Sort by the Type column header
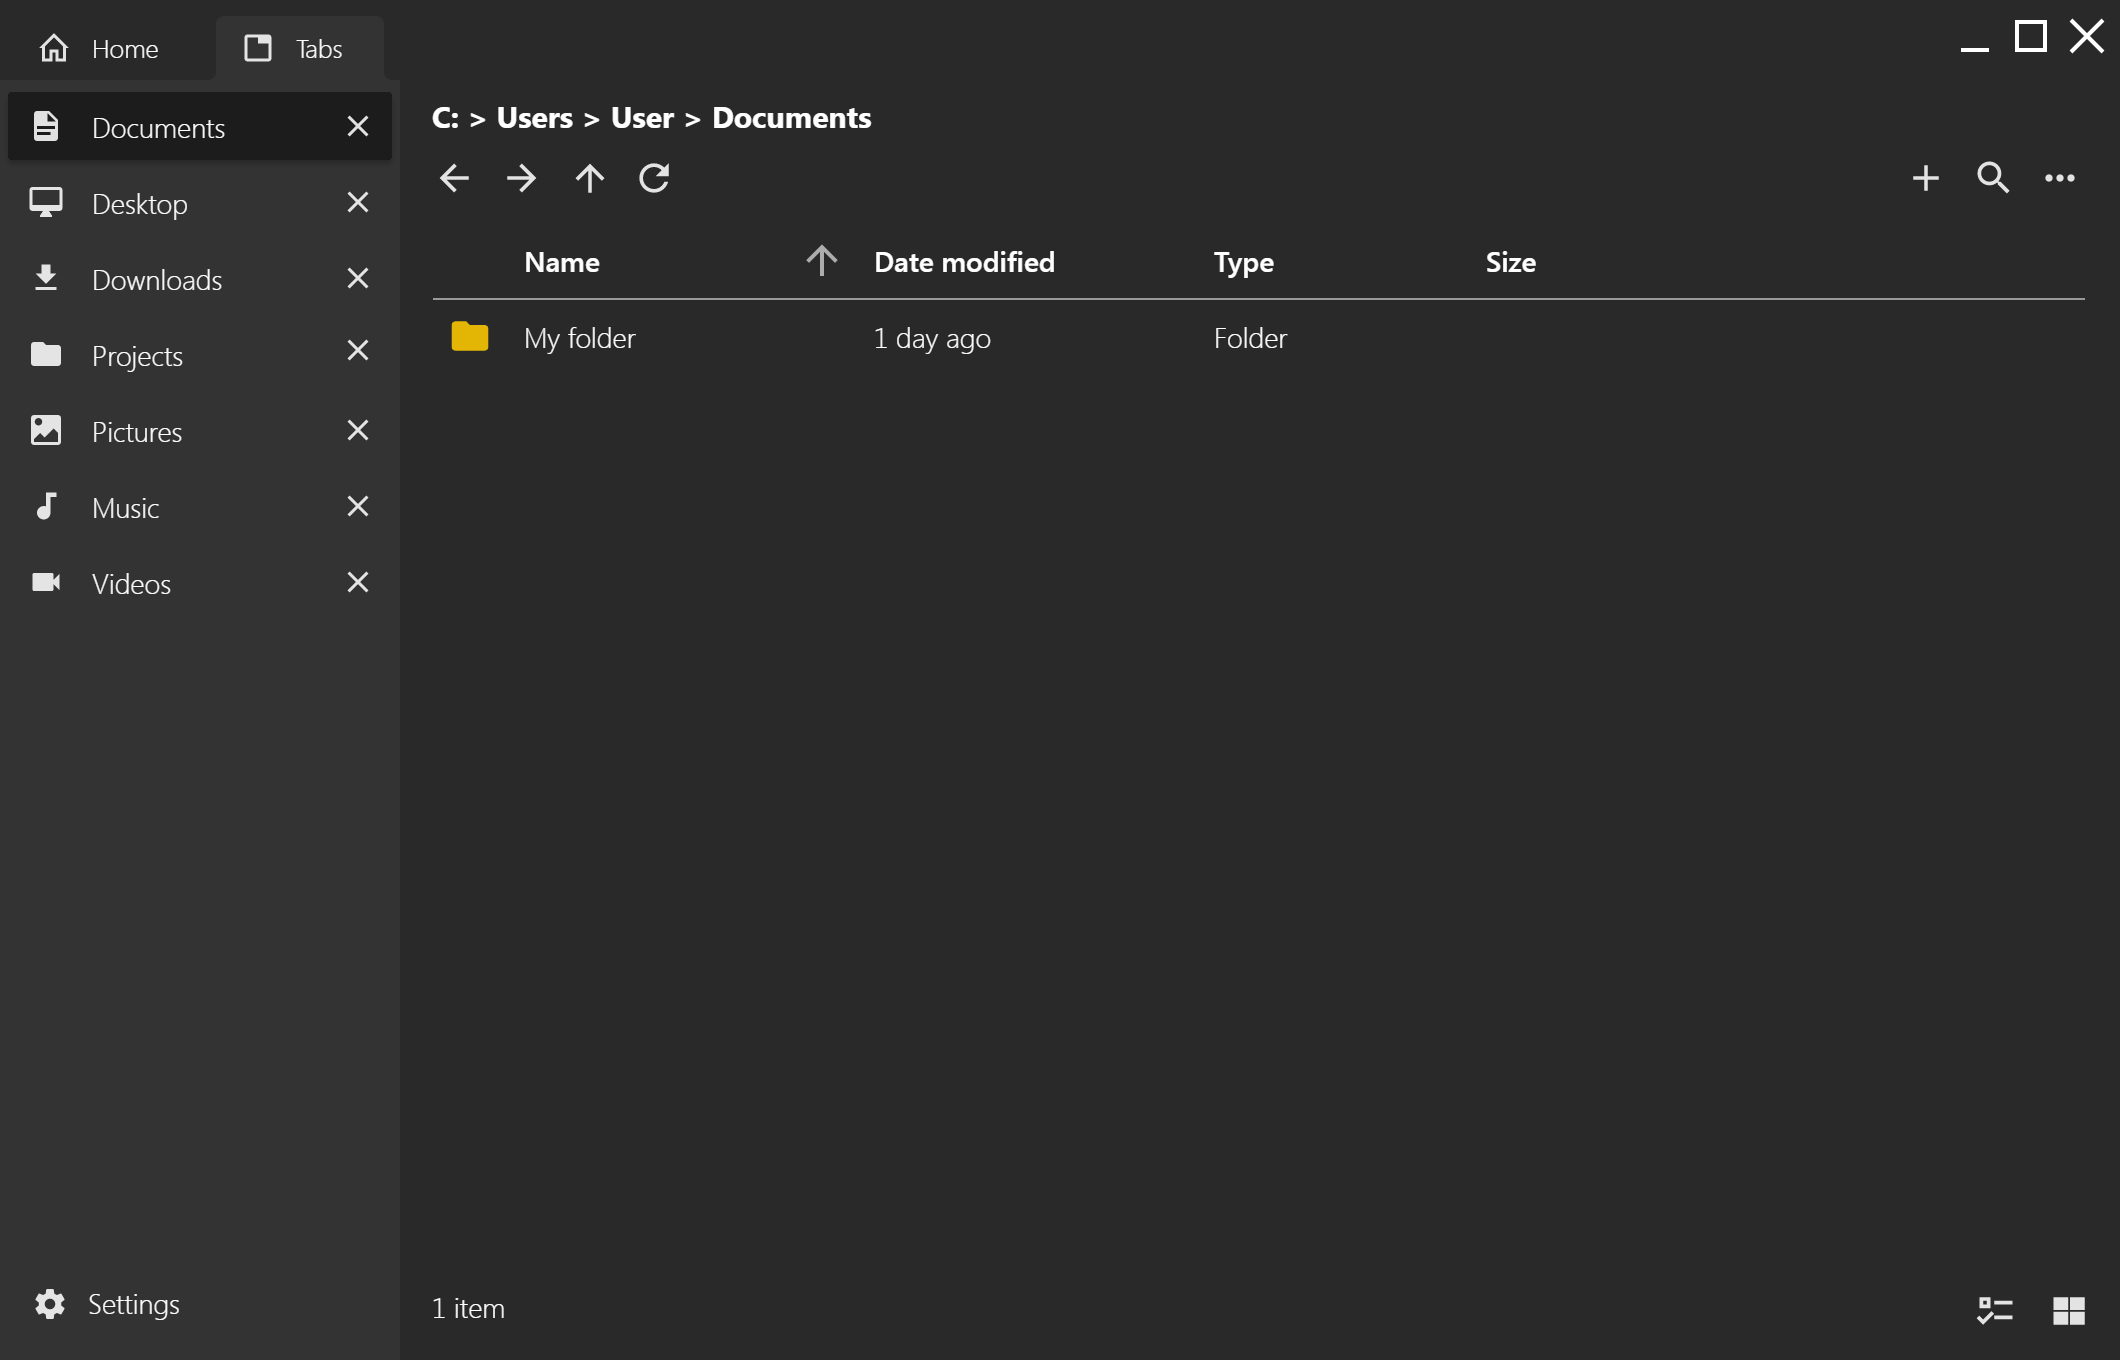2120x1360 pixels. coord(1243,262)
